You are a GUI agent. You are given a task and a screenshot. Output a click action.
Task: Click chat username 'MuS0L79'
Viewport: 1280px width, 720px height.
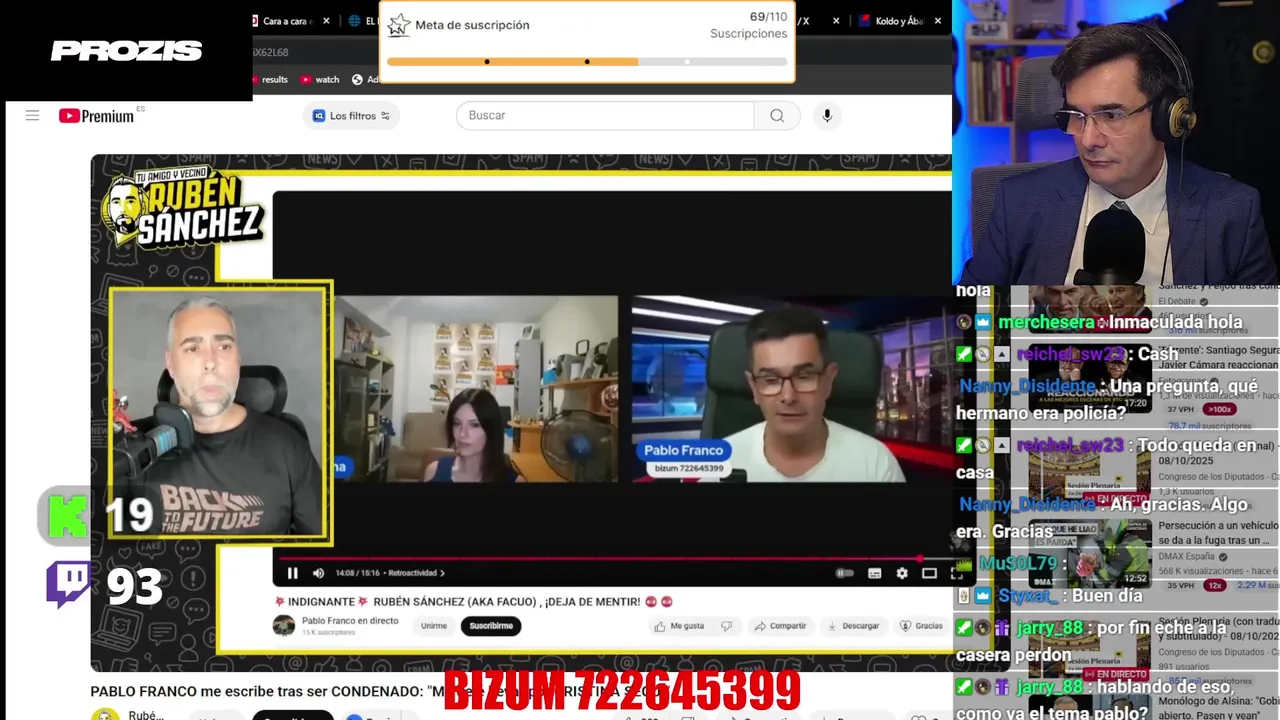tap(1018, 564)
